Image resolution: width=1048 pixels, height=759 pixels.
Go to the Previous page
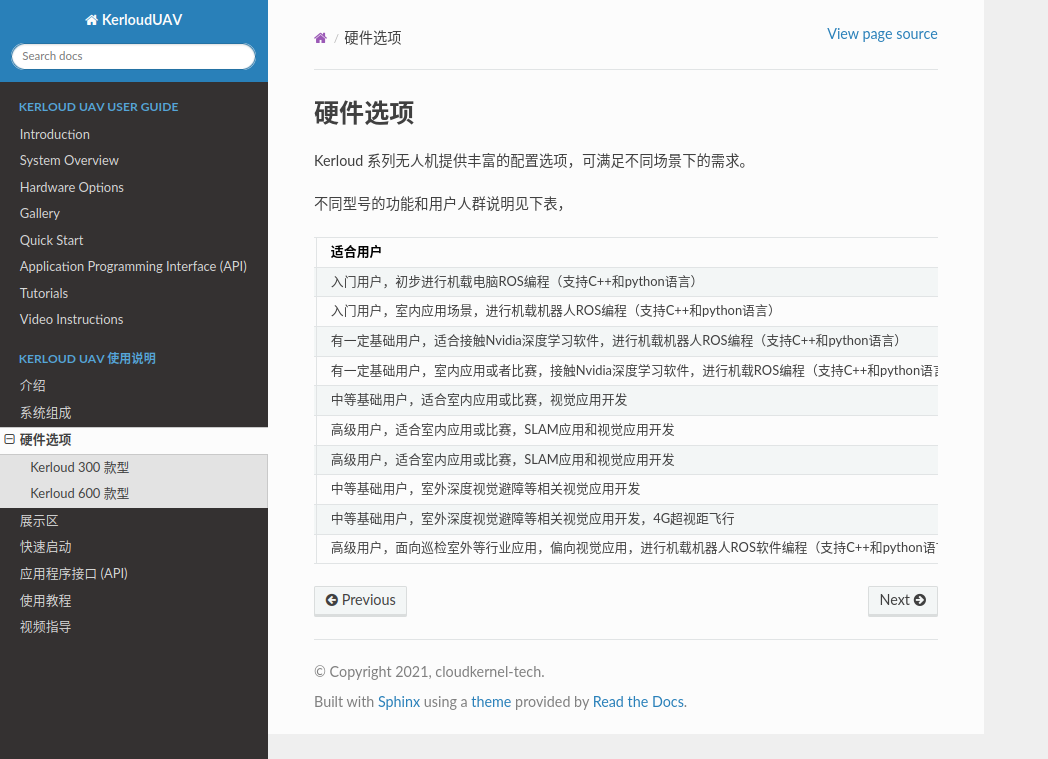tap(360, 600)
